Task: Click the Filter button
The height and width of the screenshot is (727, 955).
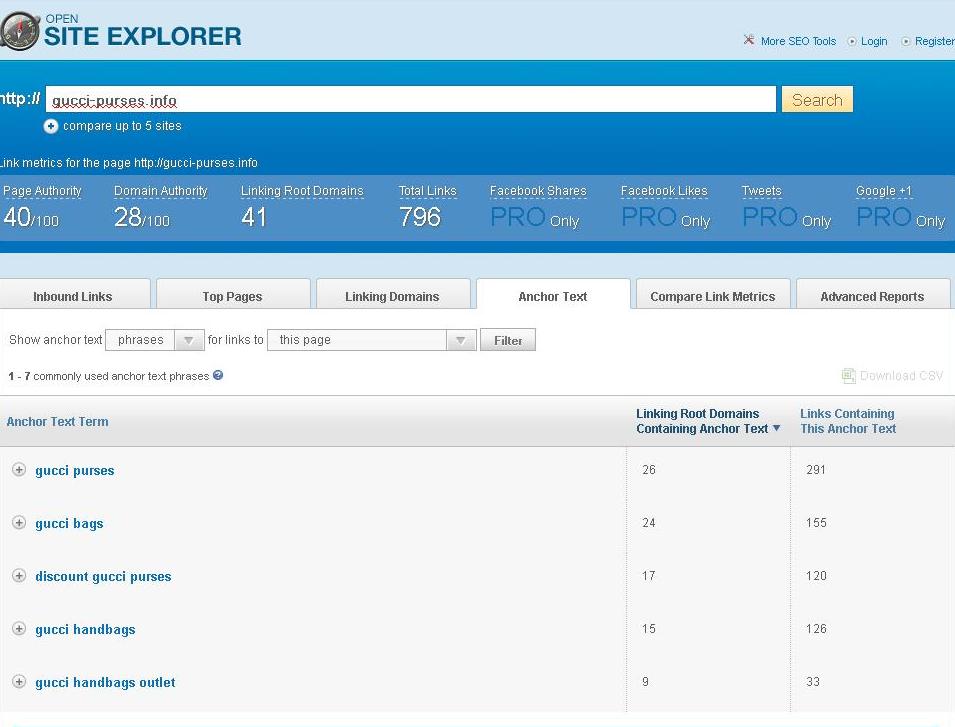Action: [x=508, y=340]
